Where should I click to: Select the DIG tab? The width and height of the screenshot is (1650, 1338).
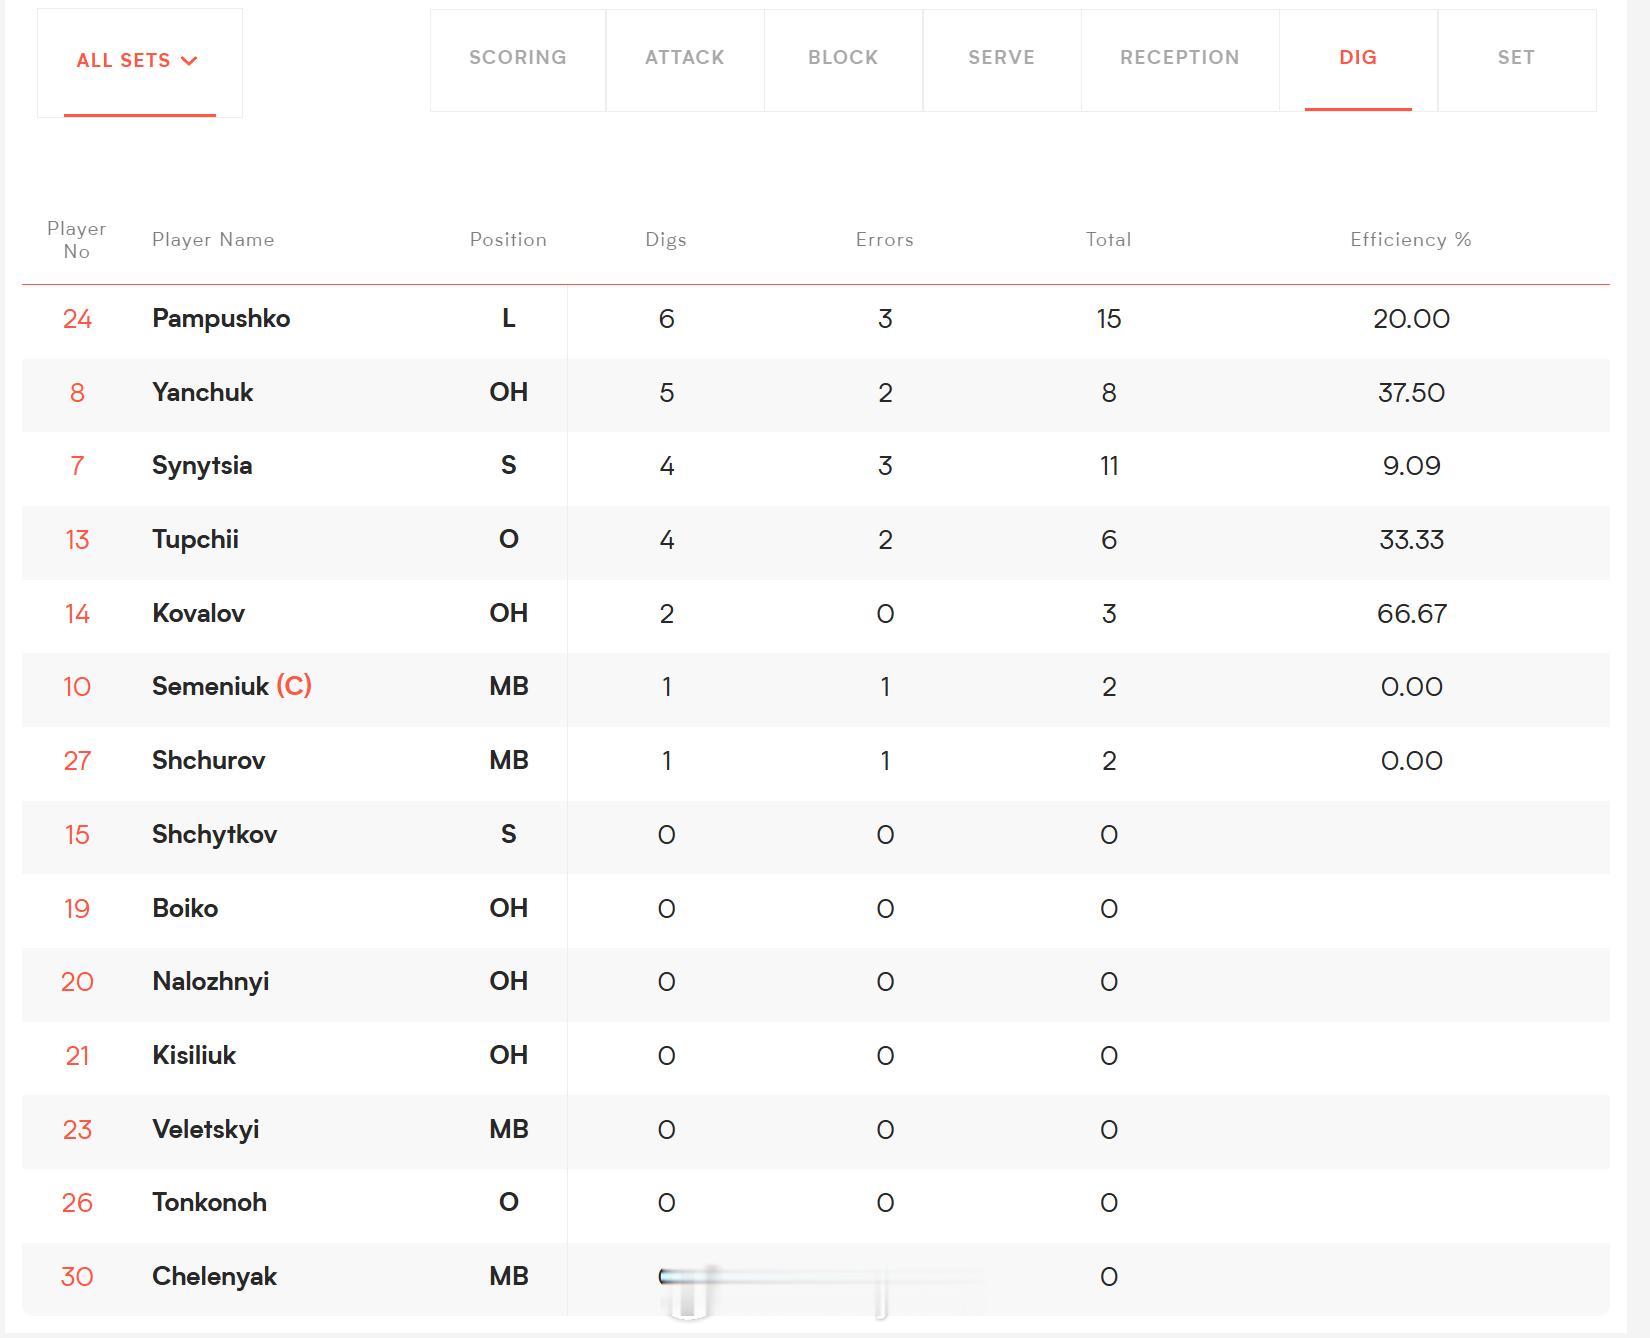1358,58
